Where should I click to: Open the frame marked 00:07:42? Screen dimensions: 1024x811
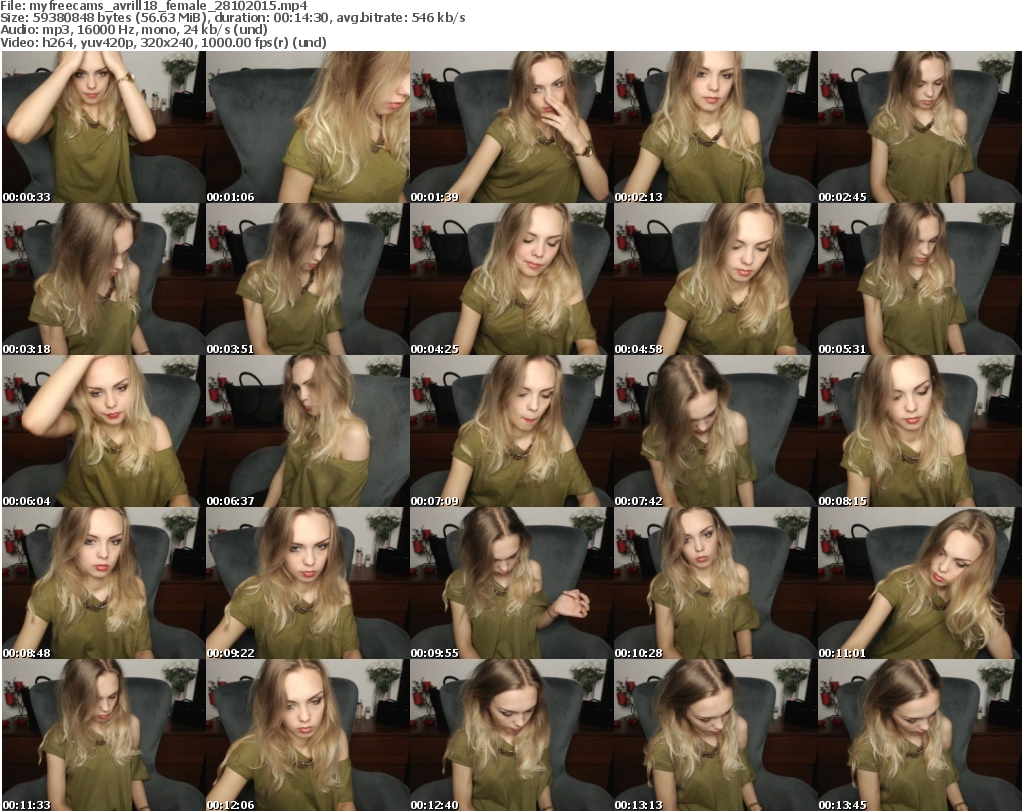715,432
